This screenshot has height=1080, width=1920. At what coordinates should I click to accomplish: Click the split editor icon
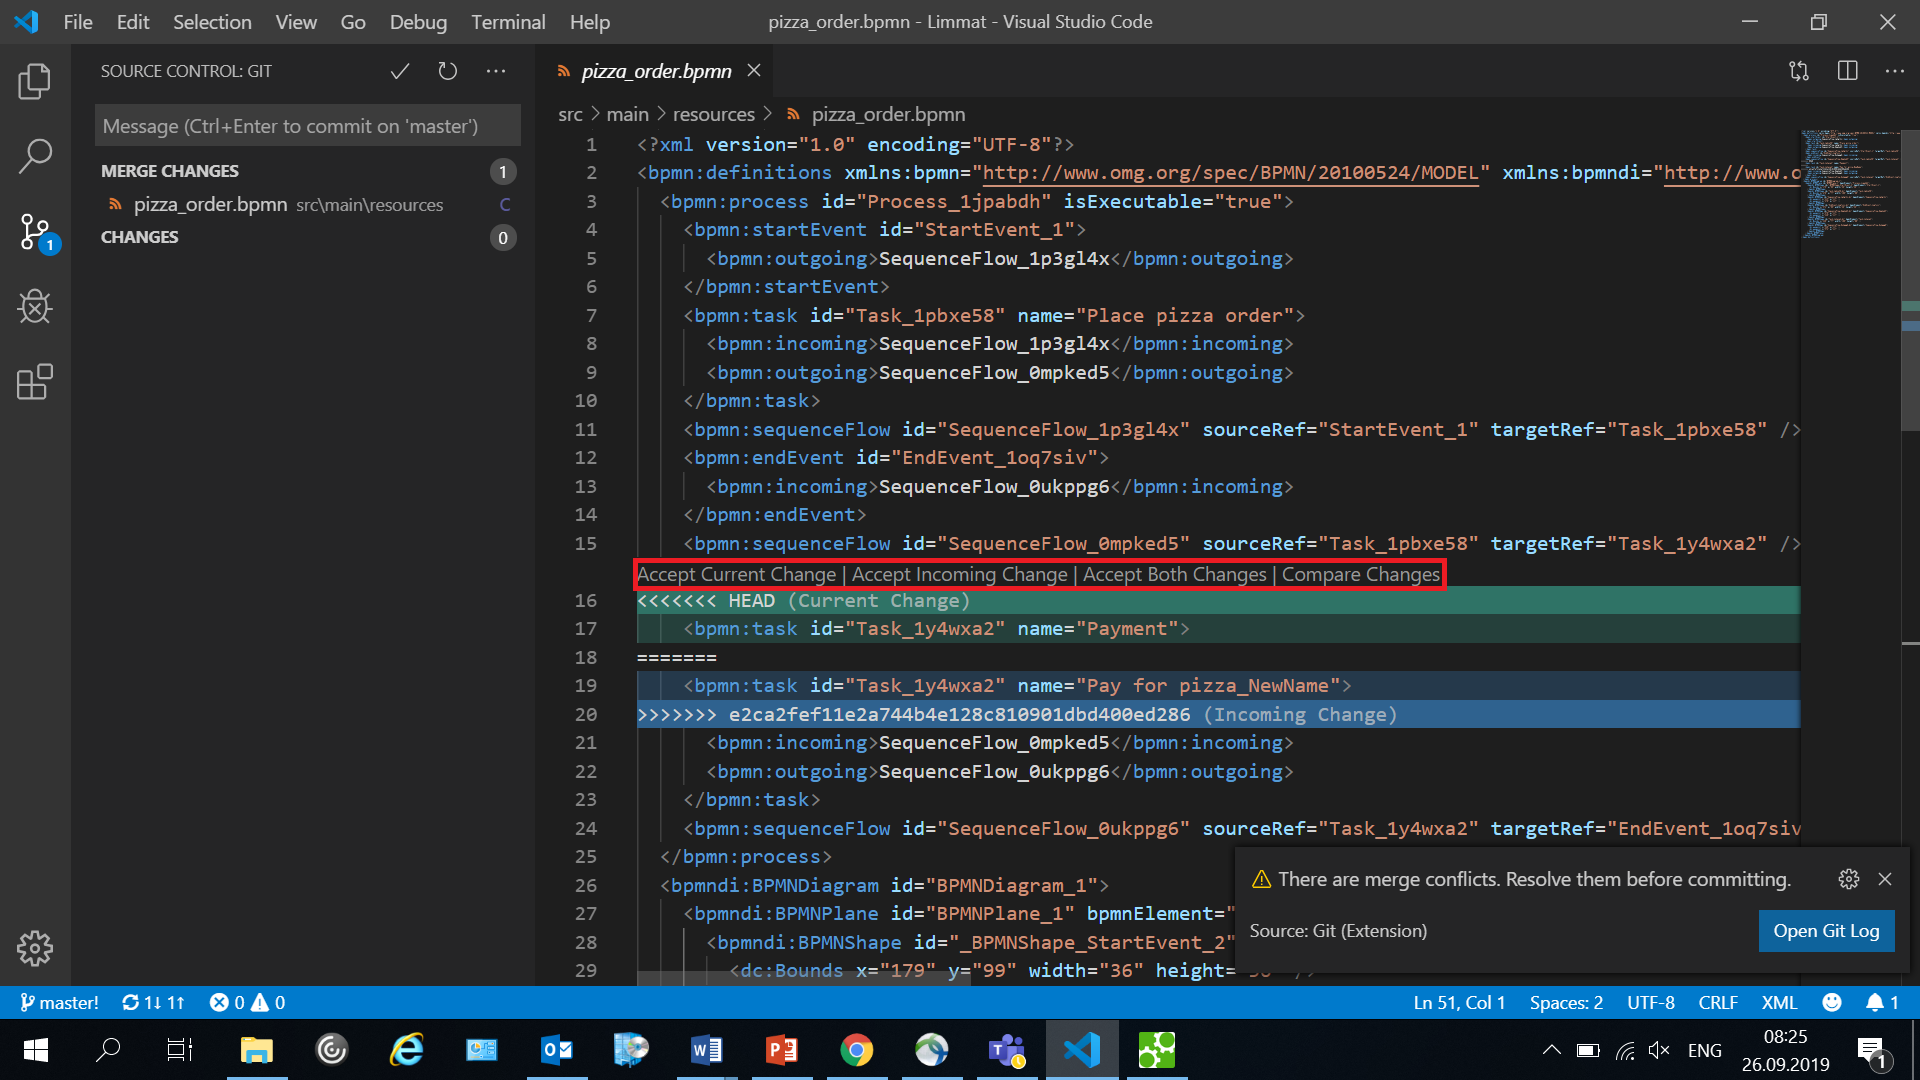(x=1847, y=71)
